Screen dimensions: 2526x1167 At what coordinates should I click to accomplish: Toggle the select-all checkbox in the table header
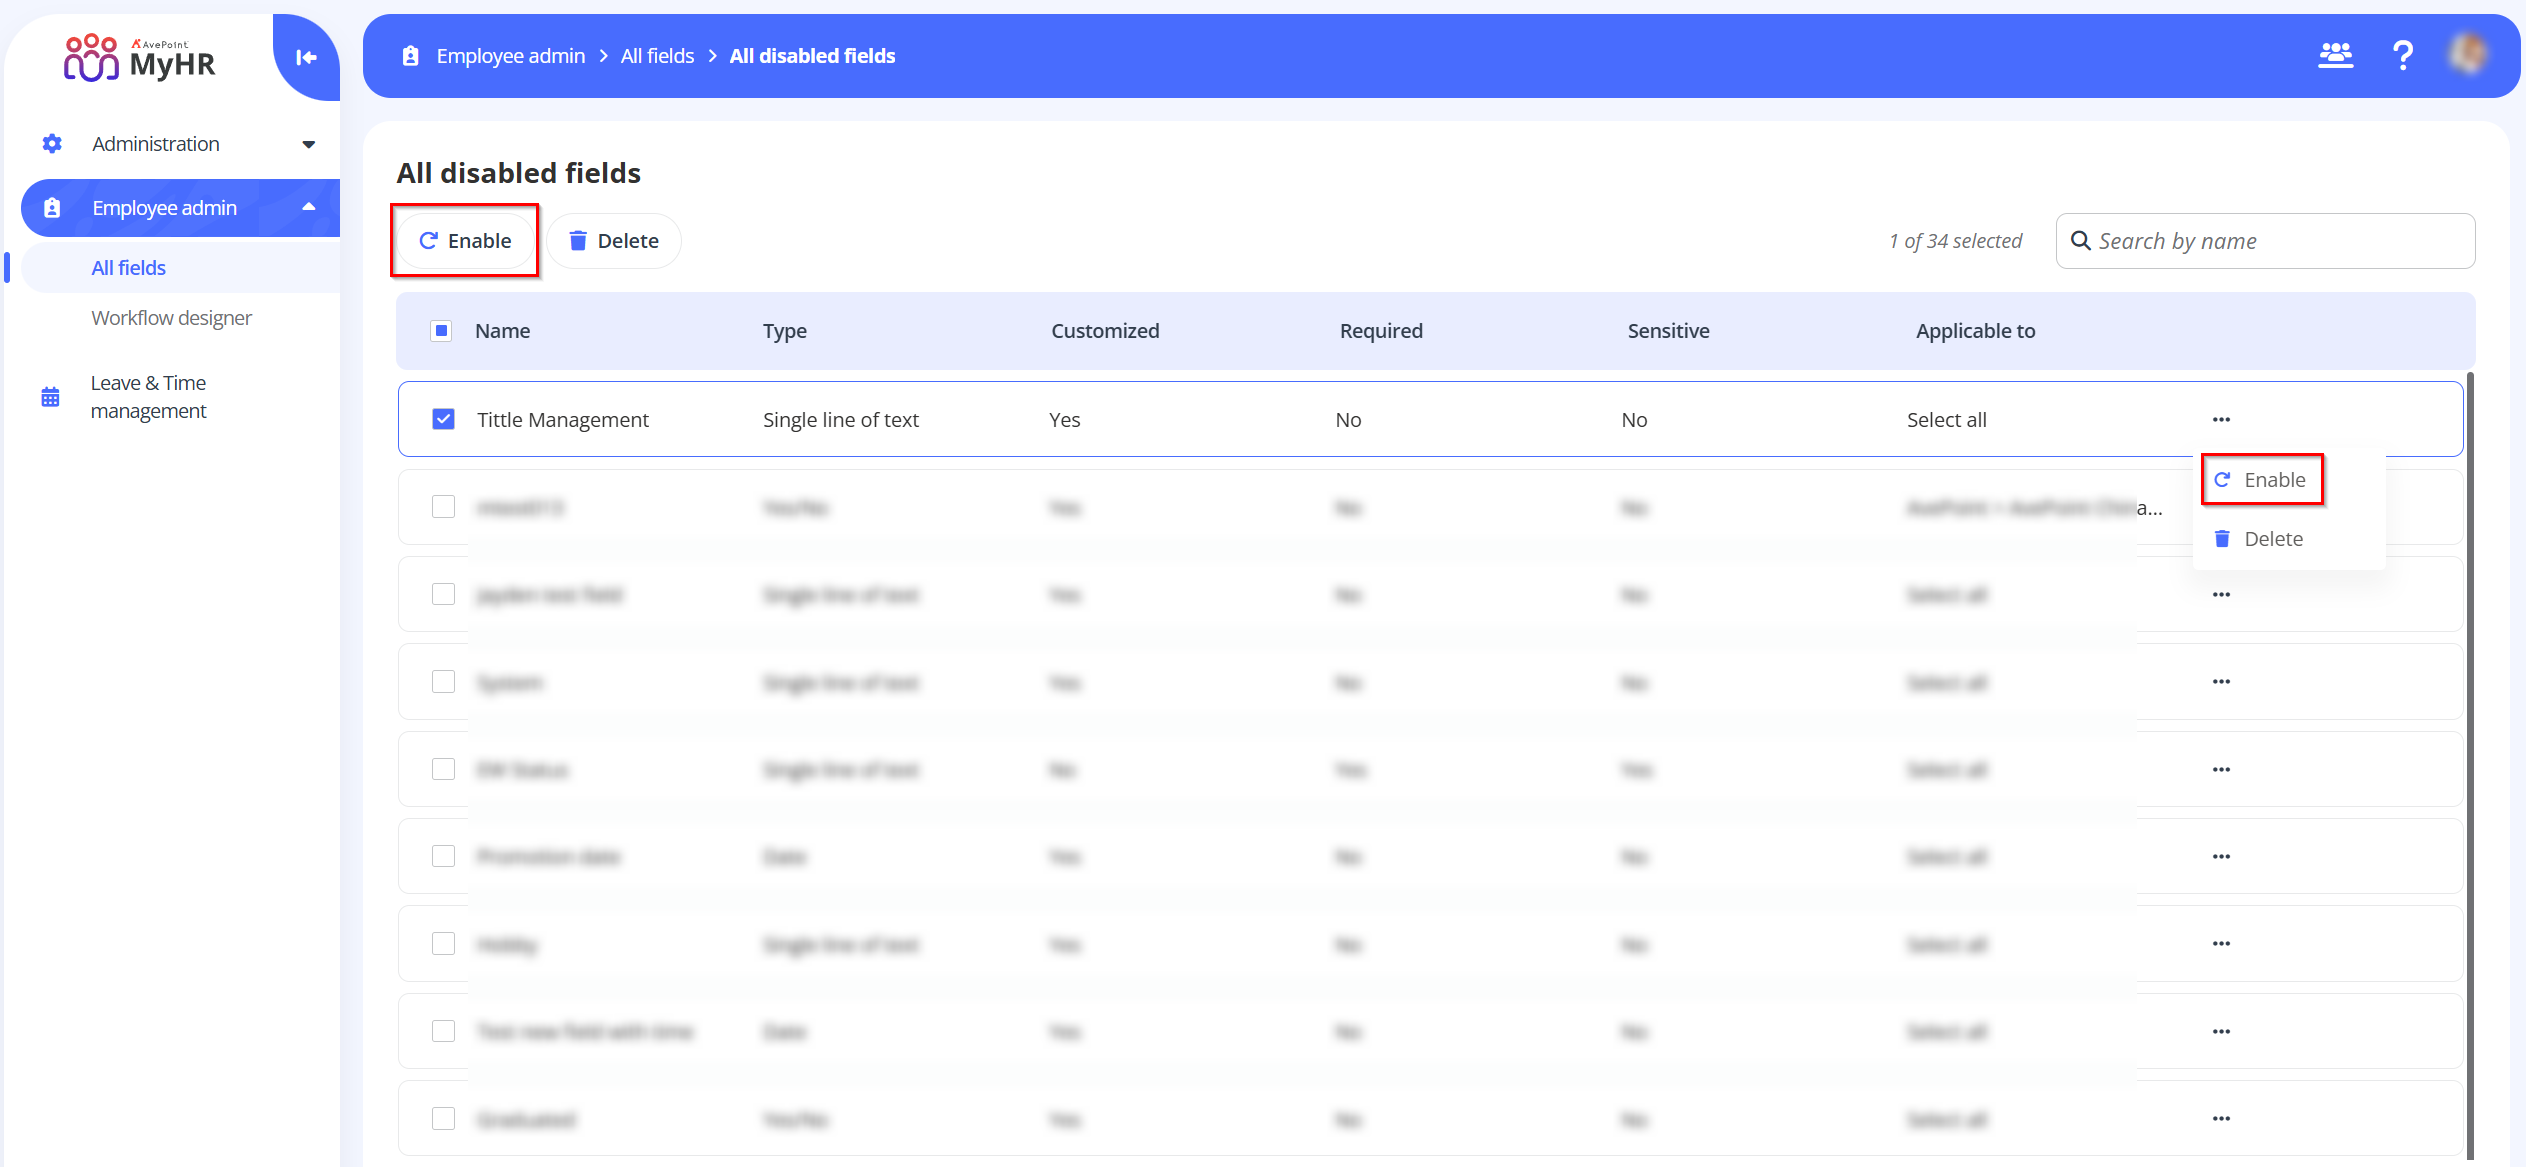tap(441, 330)
